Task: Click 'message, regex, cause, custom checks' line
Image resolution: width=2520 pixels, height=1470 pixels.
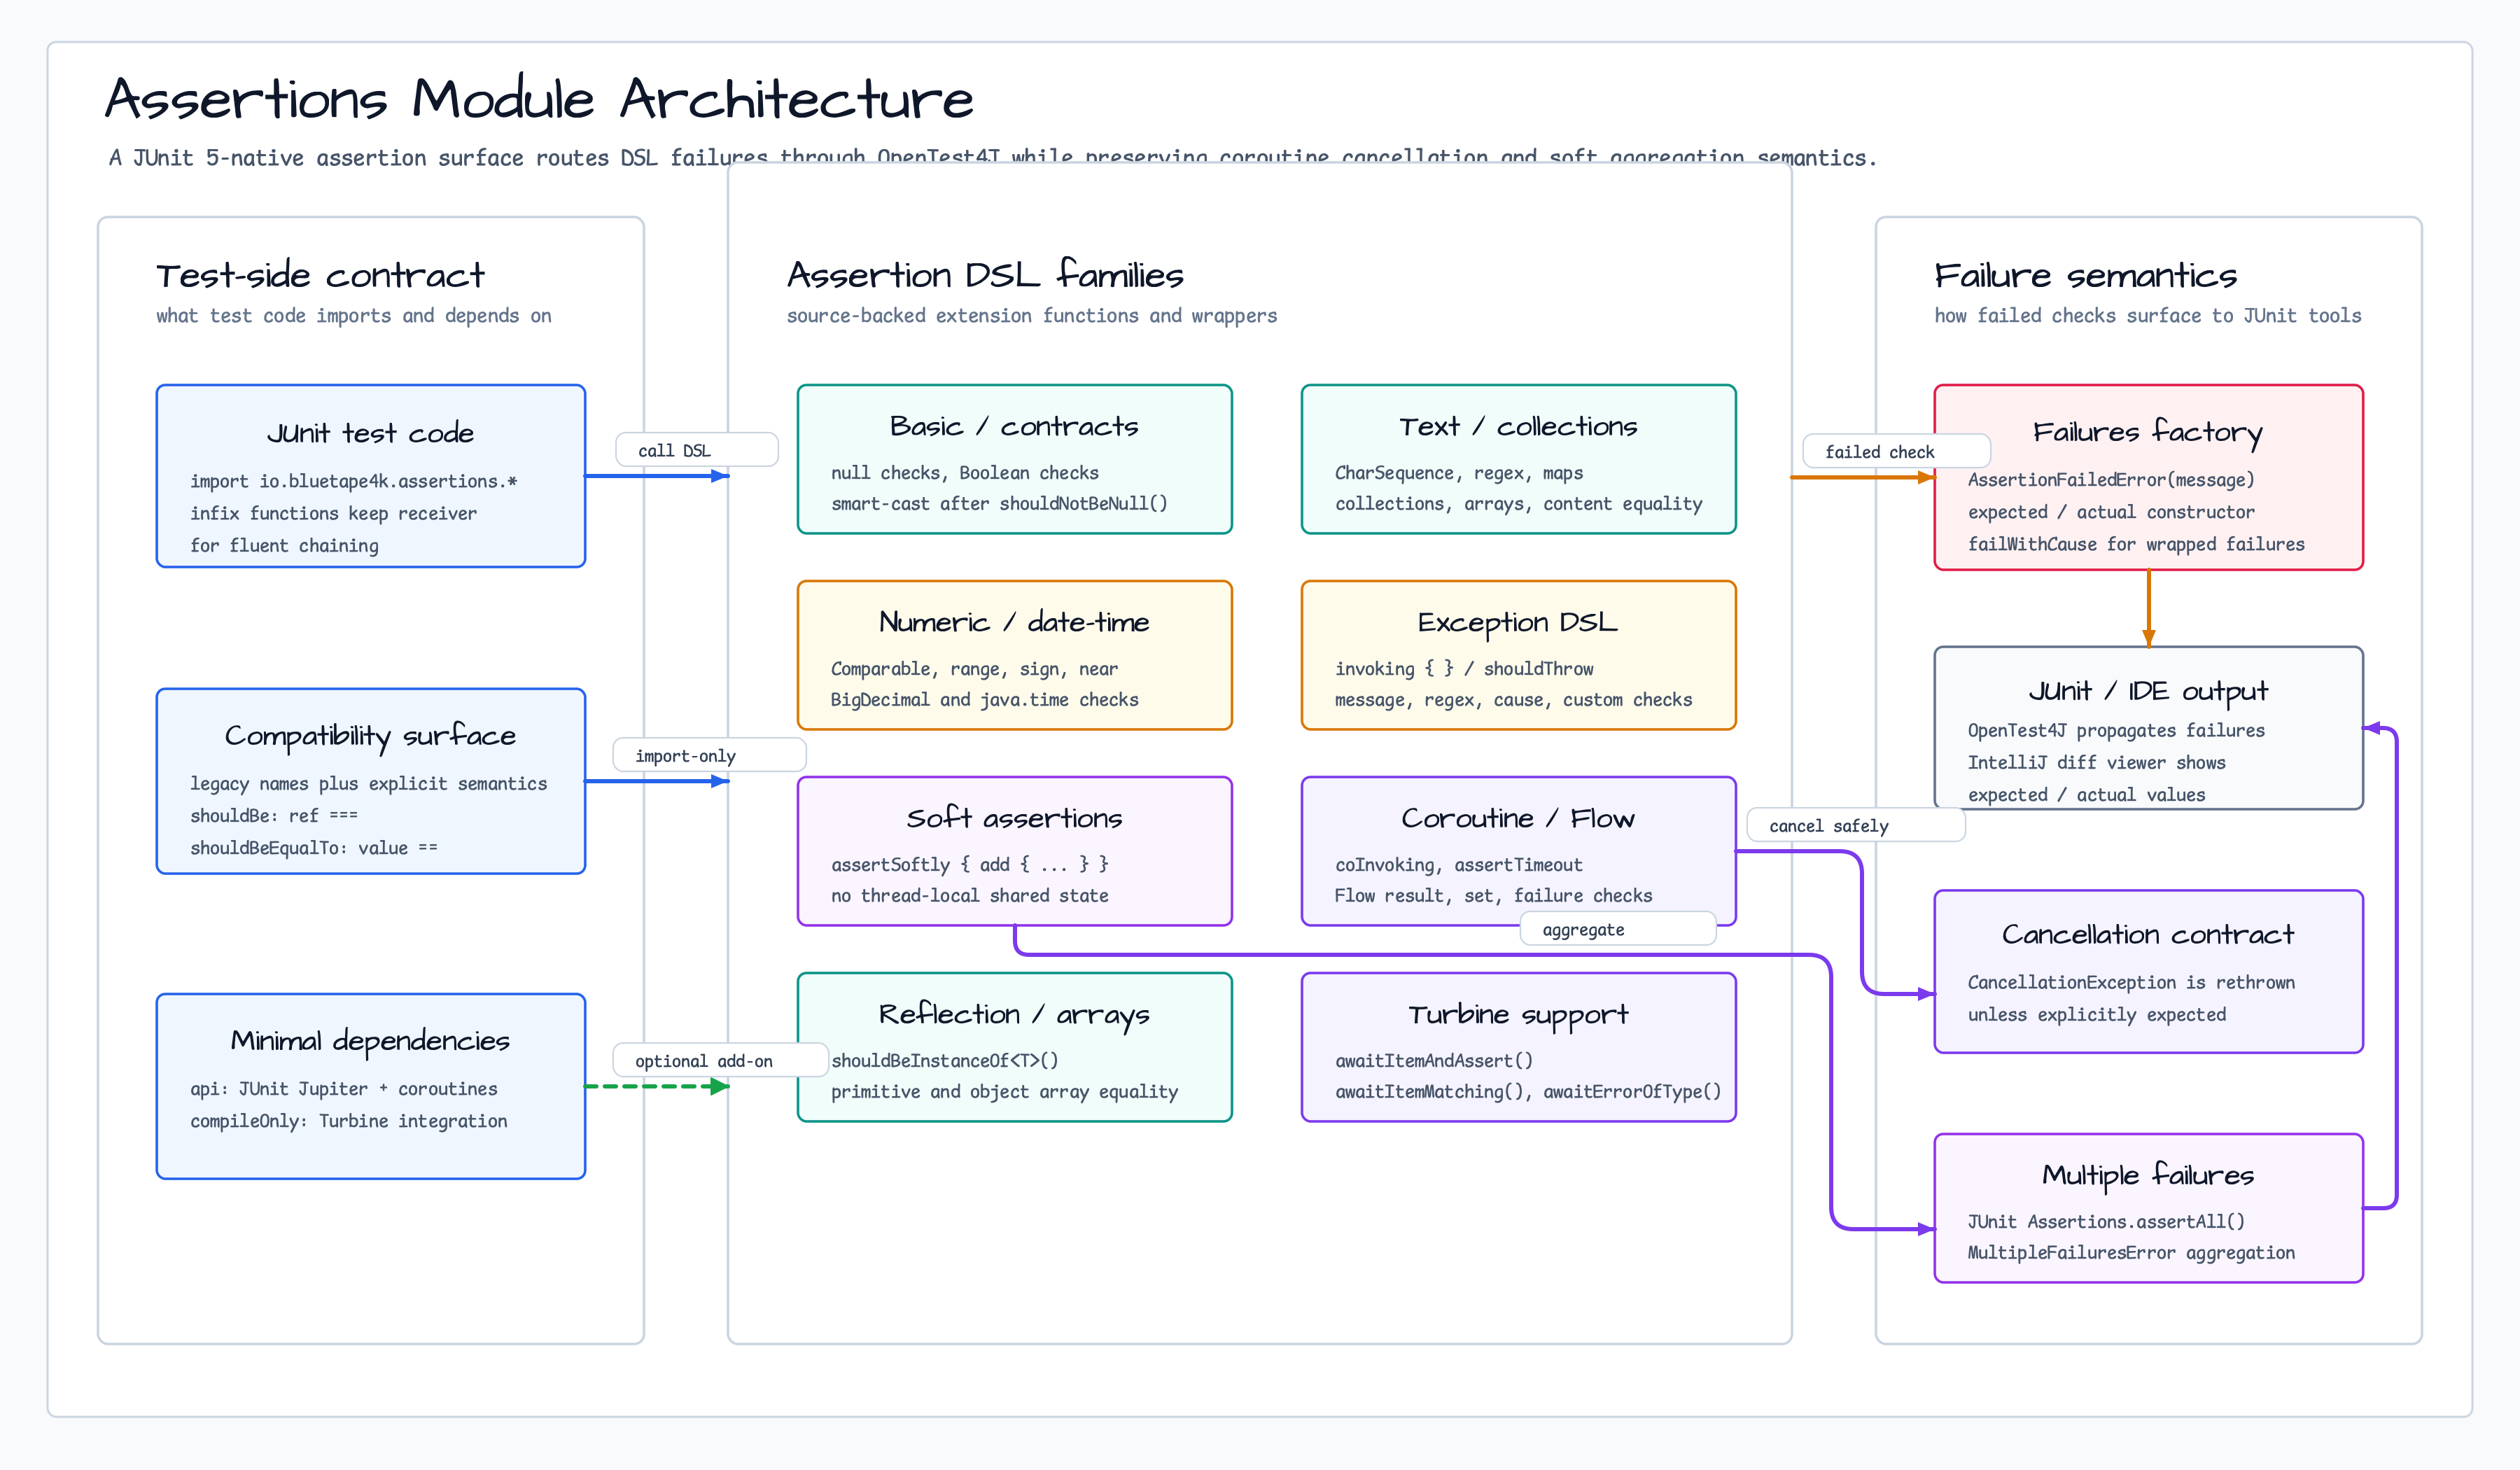Action: (x=1513, y=699)
